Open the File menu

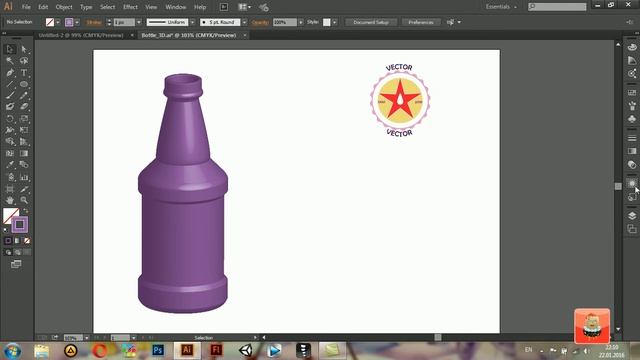[x=26, y=7]
